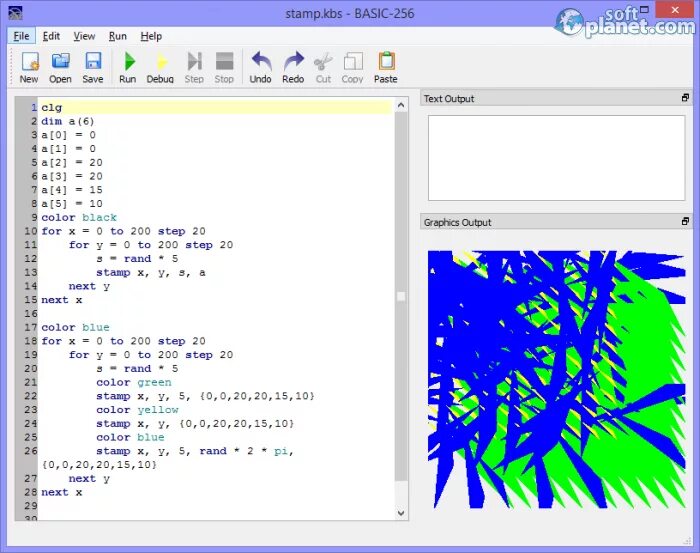Viewport: 700px width, 553px height.
Task: Open the Help menu
Action: 151,36
